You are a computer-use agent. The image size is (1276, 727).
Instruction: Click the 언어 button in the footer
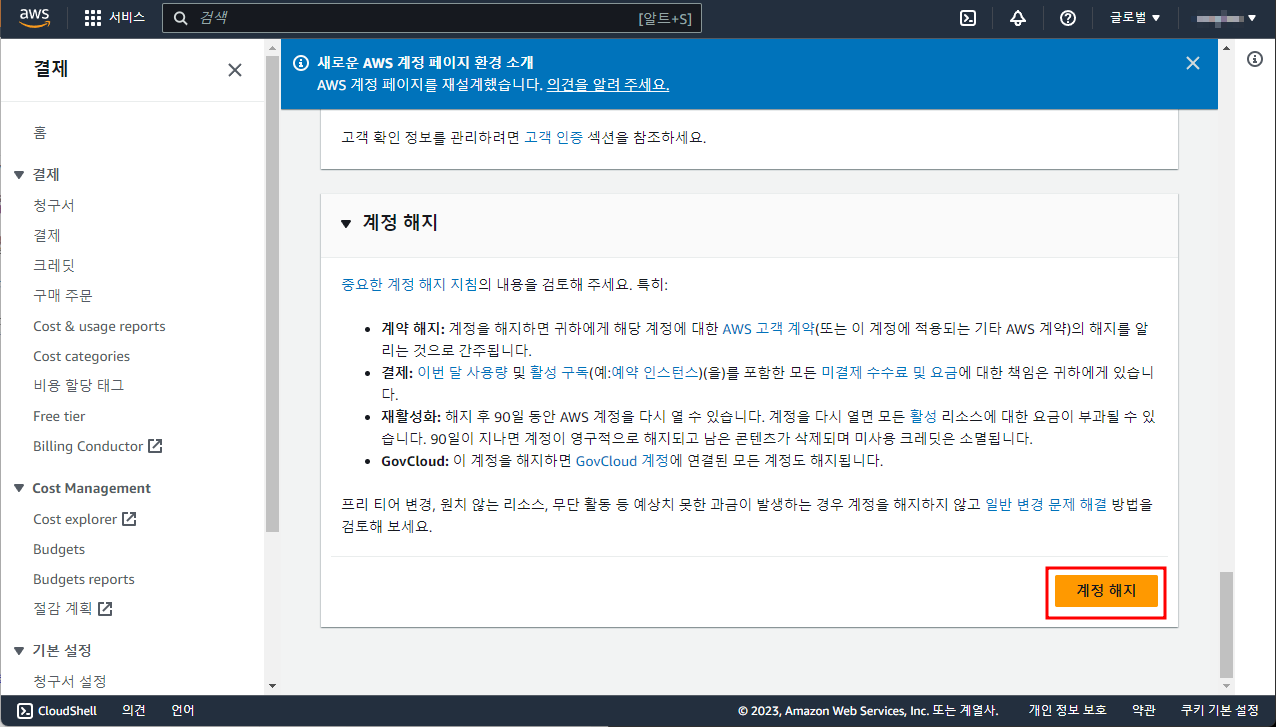tap(183, 711)
